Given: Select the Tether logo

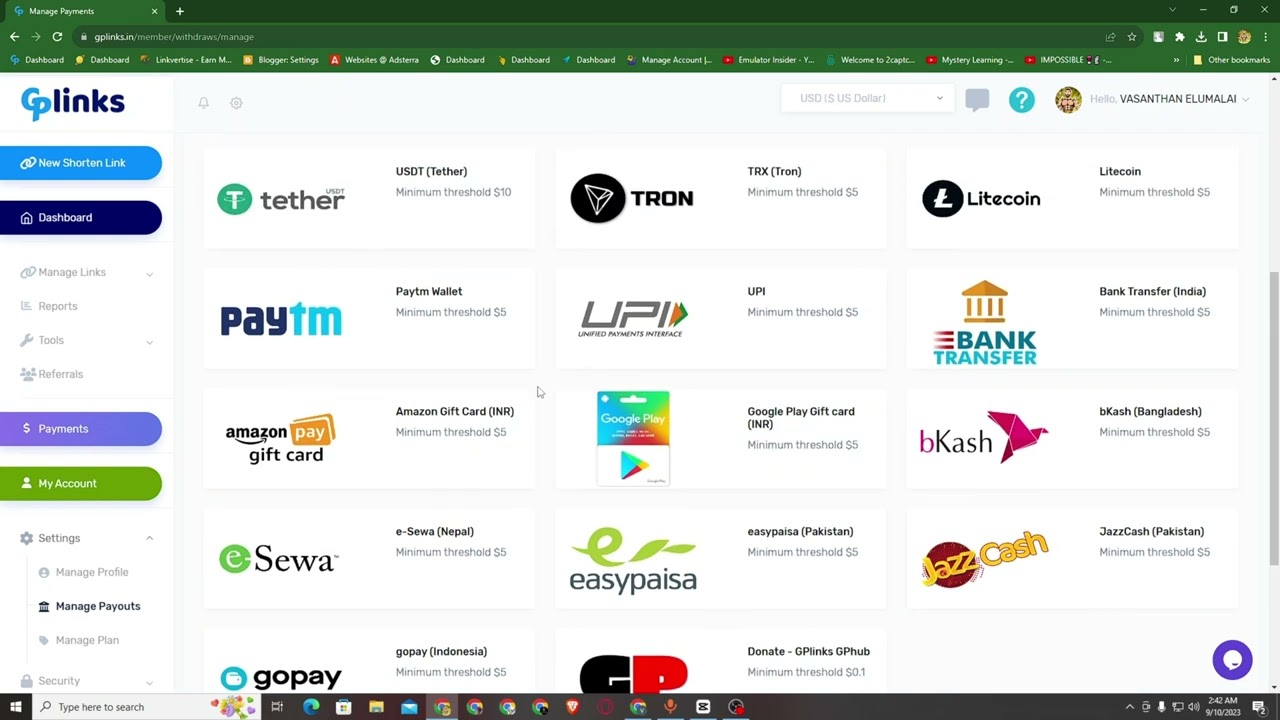Looking at the screenshot, I should click(281, 199).
